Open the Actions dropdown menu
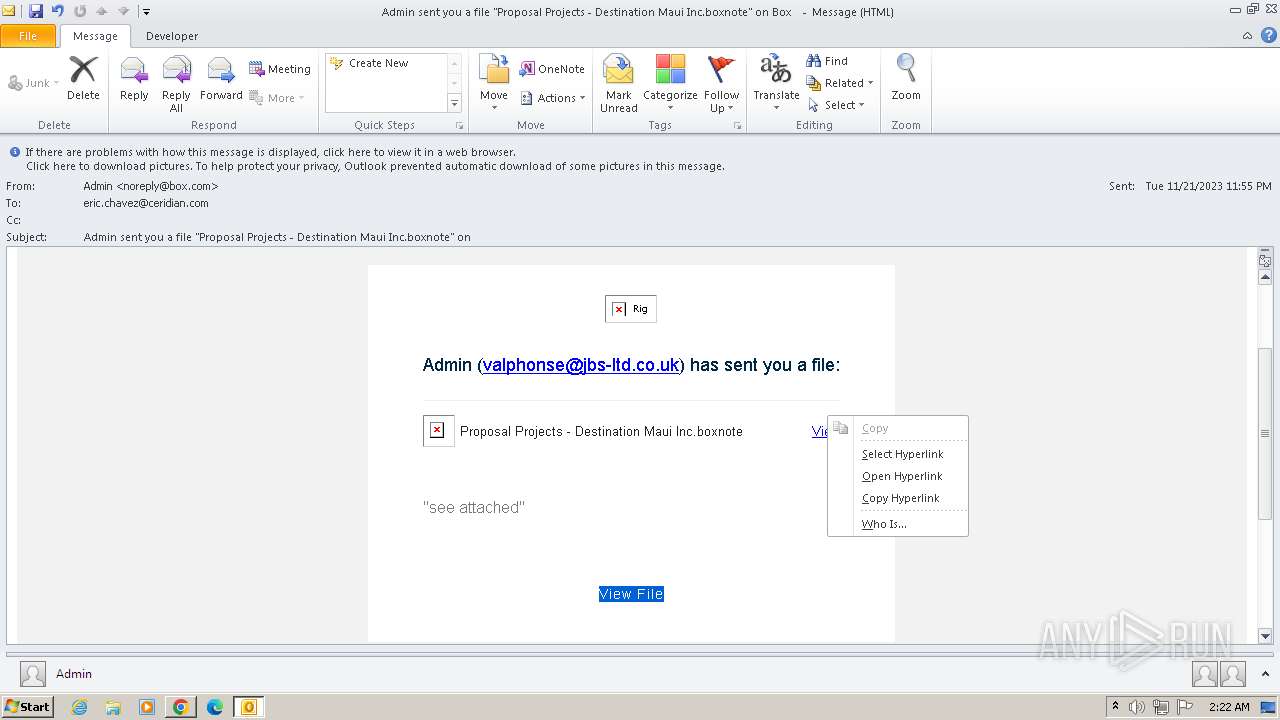The width and height of the screenshot is (1280, 720). pos(552,98)
